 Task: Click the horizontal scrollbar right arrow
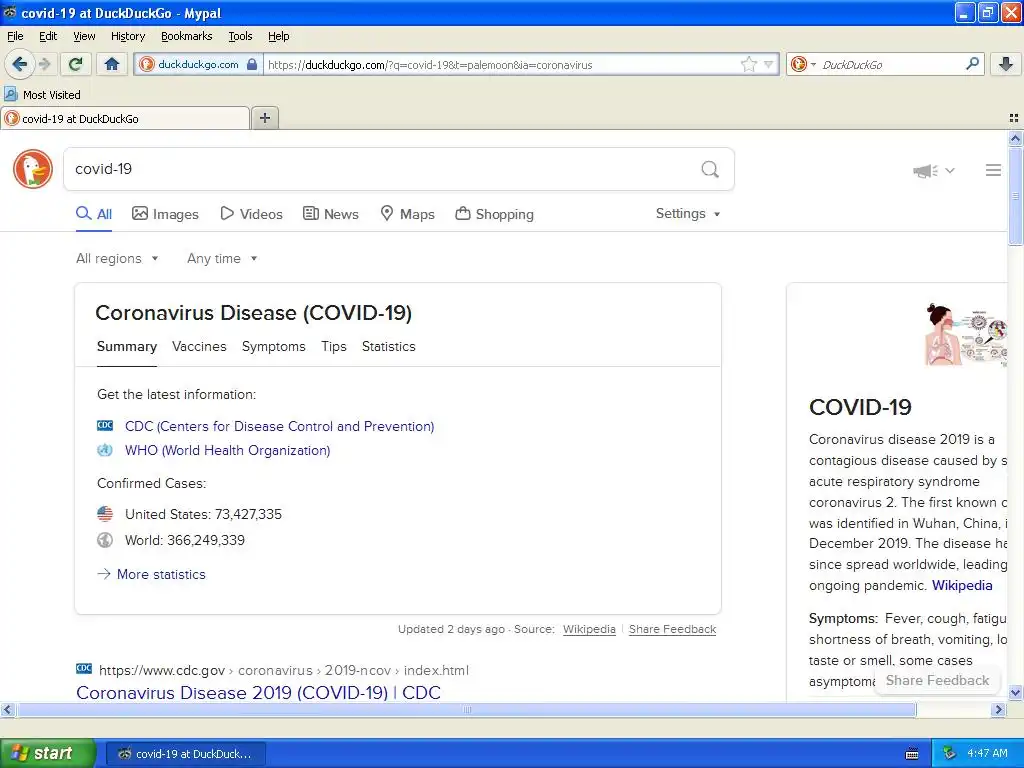click(998, 710)
